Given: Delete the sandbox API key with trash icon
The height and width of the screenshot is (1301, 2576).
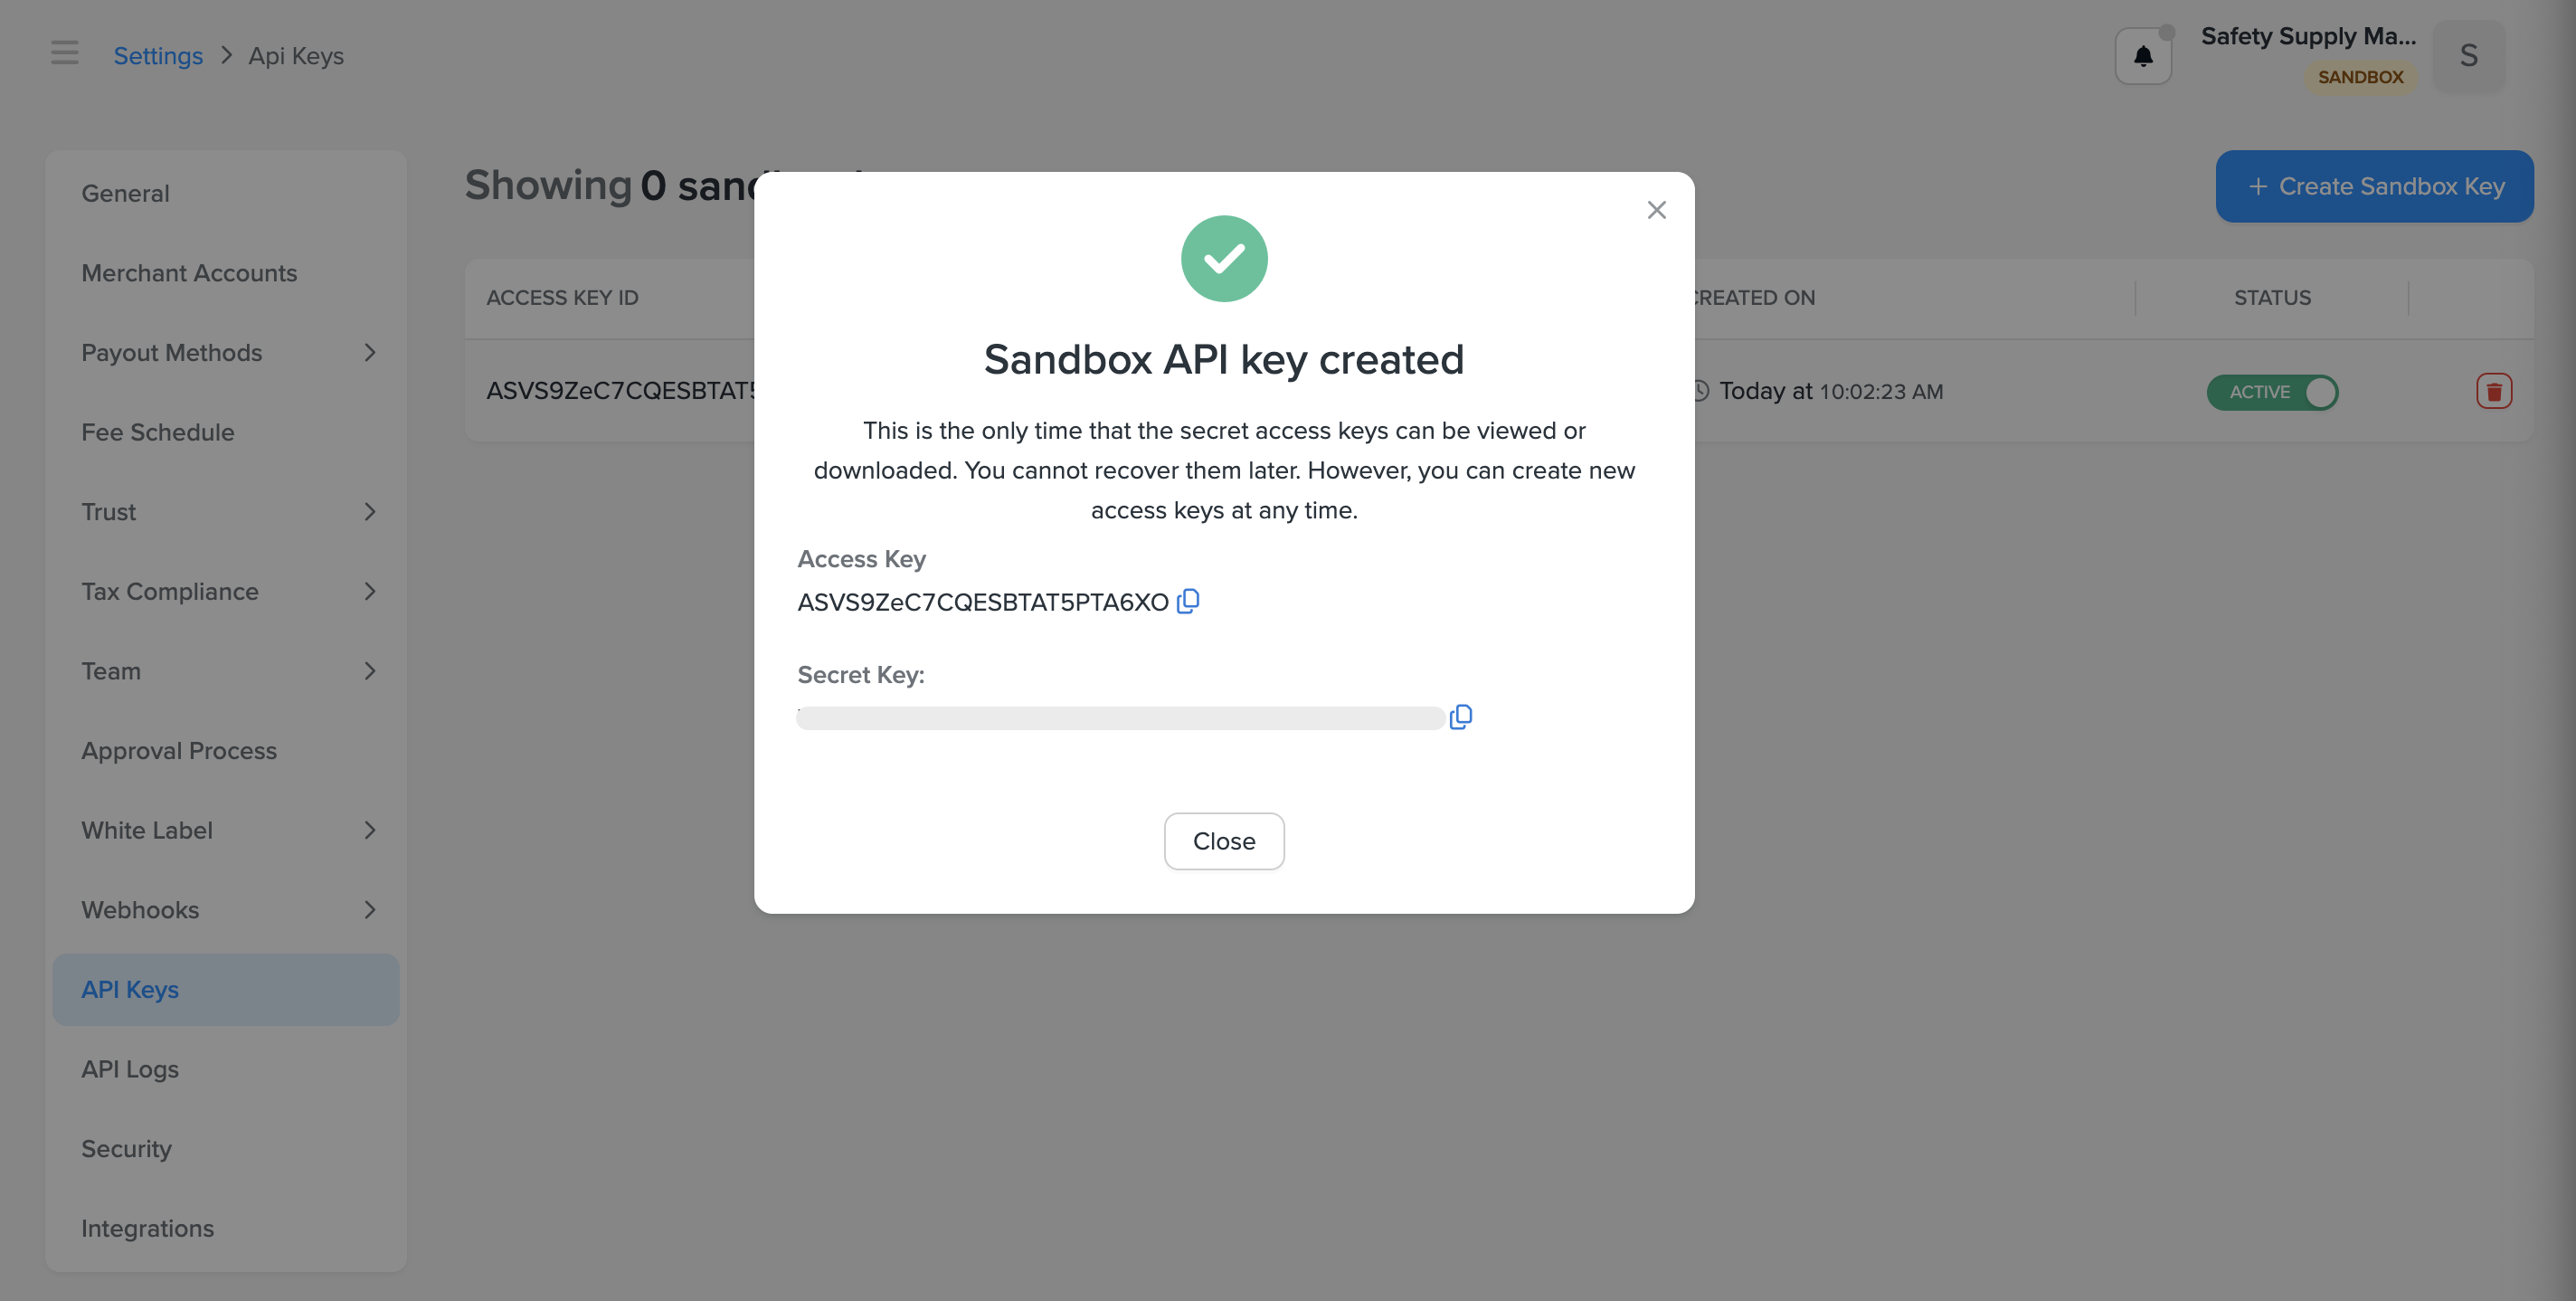Looking at the screenshot, I should tap(2493, 391).
